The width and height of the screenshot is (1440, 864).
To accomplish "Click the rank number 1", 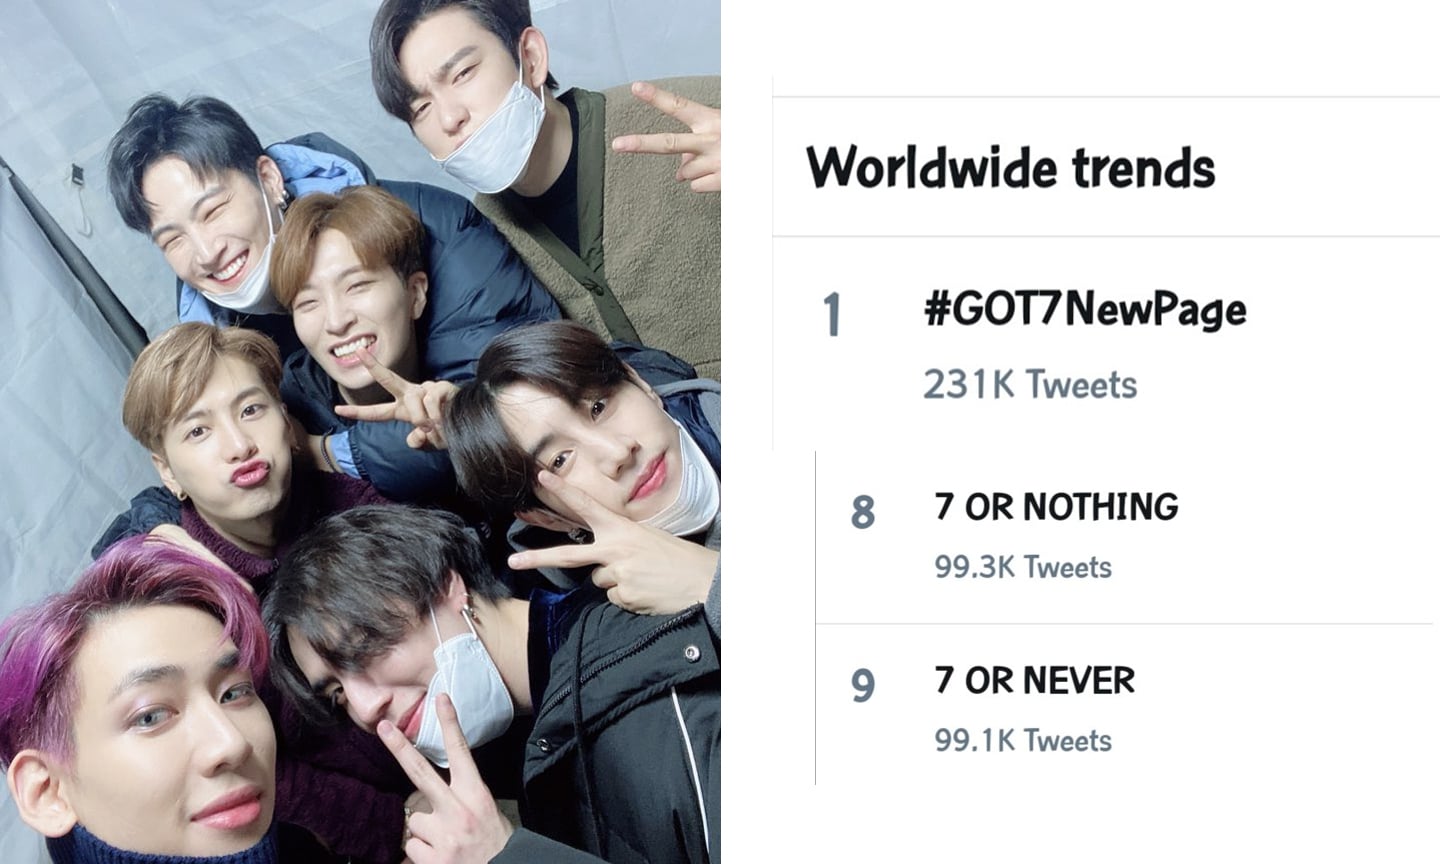I will coord(832,316).
